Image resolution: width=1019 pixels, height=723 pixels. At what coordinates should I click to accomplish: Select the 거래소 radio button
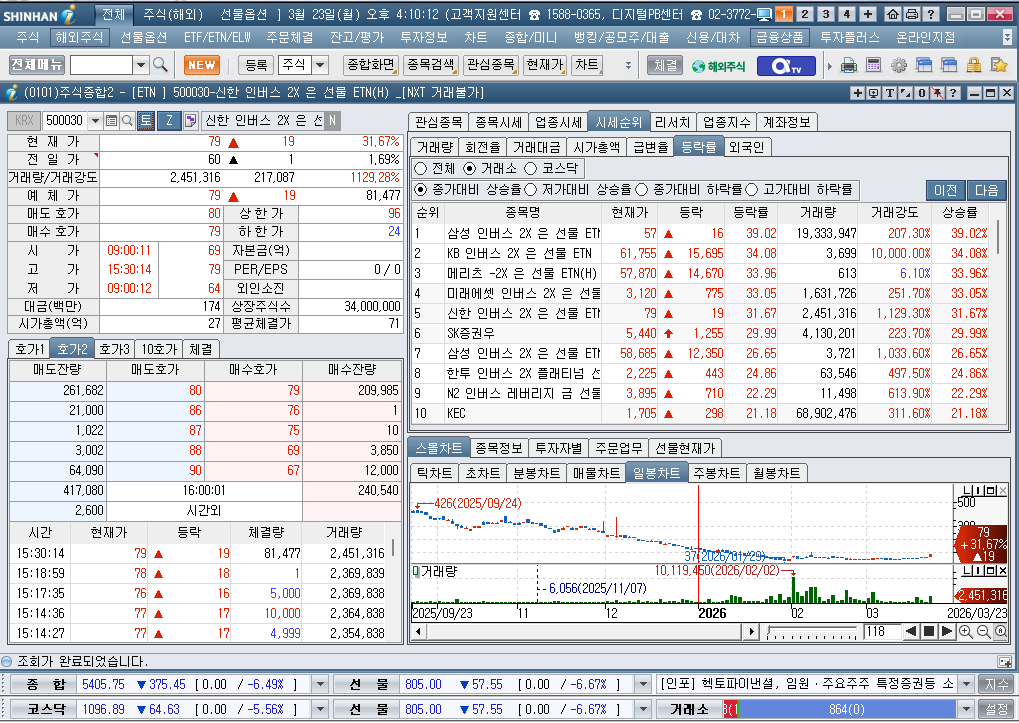pyautogui.click(x=469, y=168)
